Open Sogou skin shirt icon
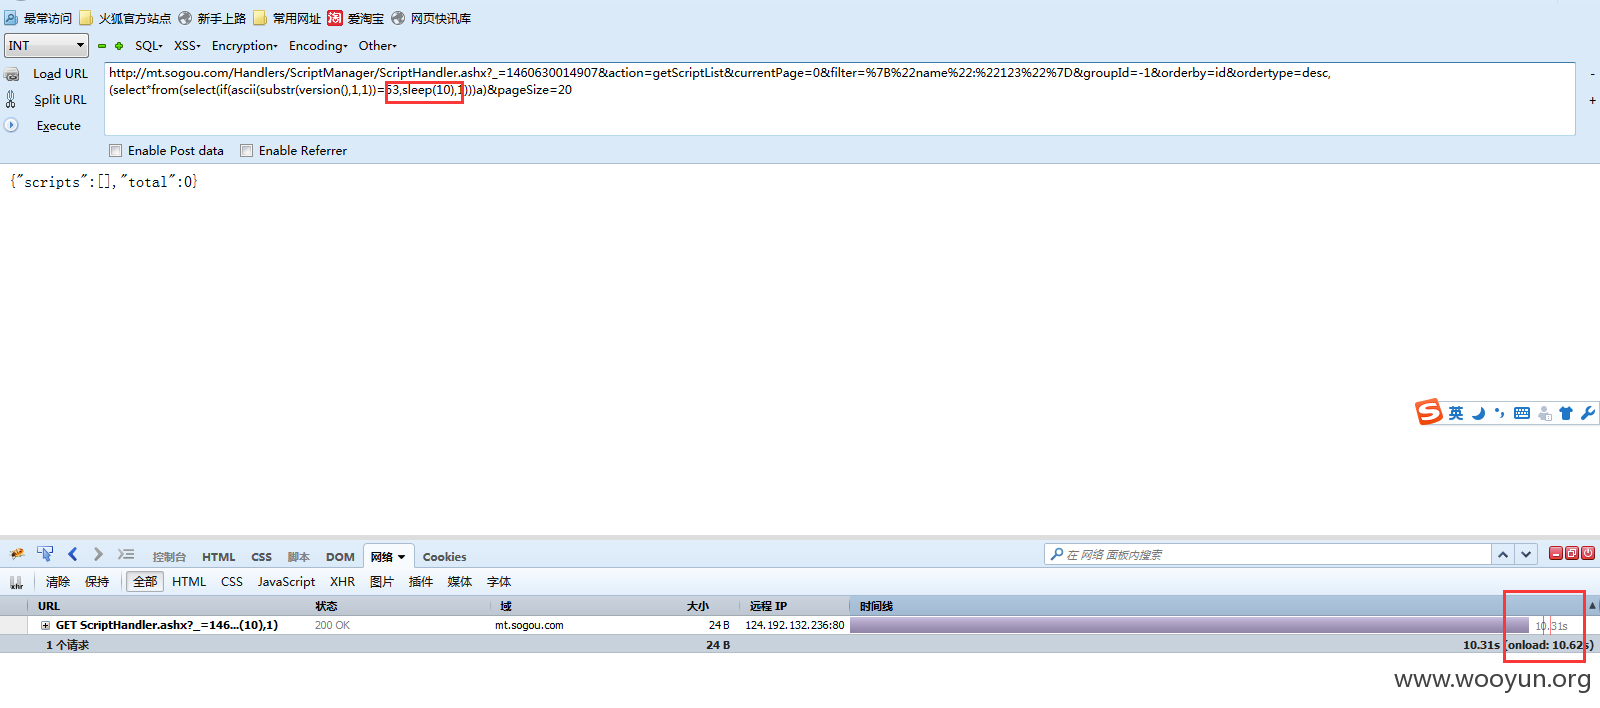The width and height of the screenshot is (1600, 708). click(1566, 413)
